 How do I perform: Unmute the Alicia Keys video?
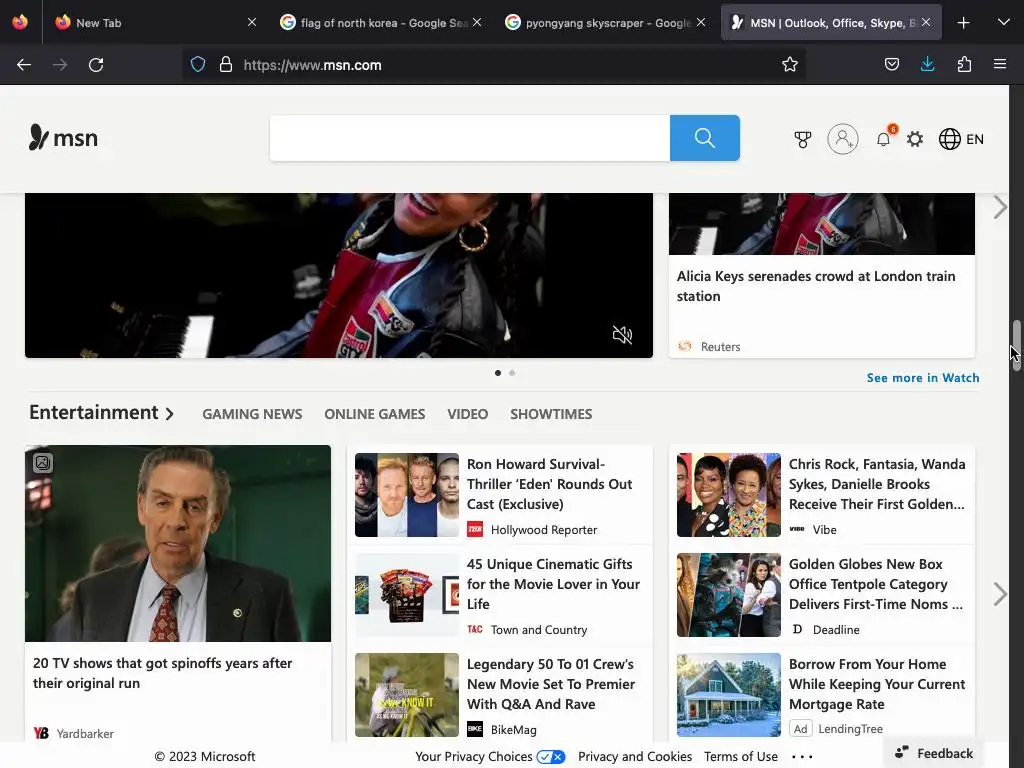tap(622, 335)
